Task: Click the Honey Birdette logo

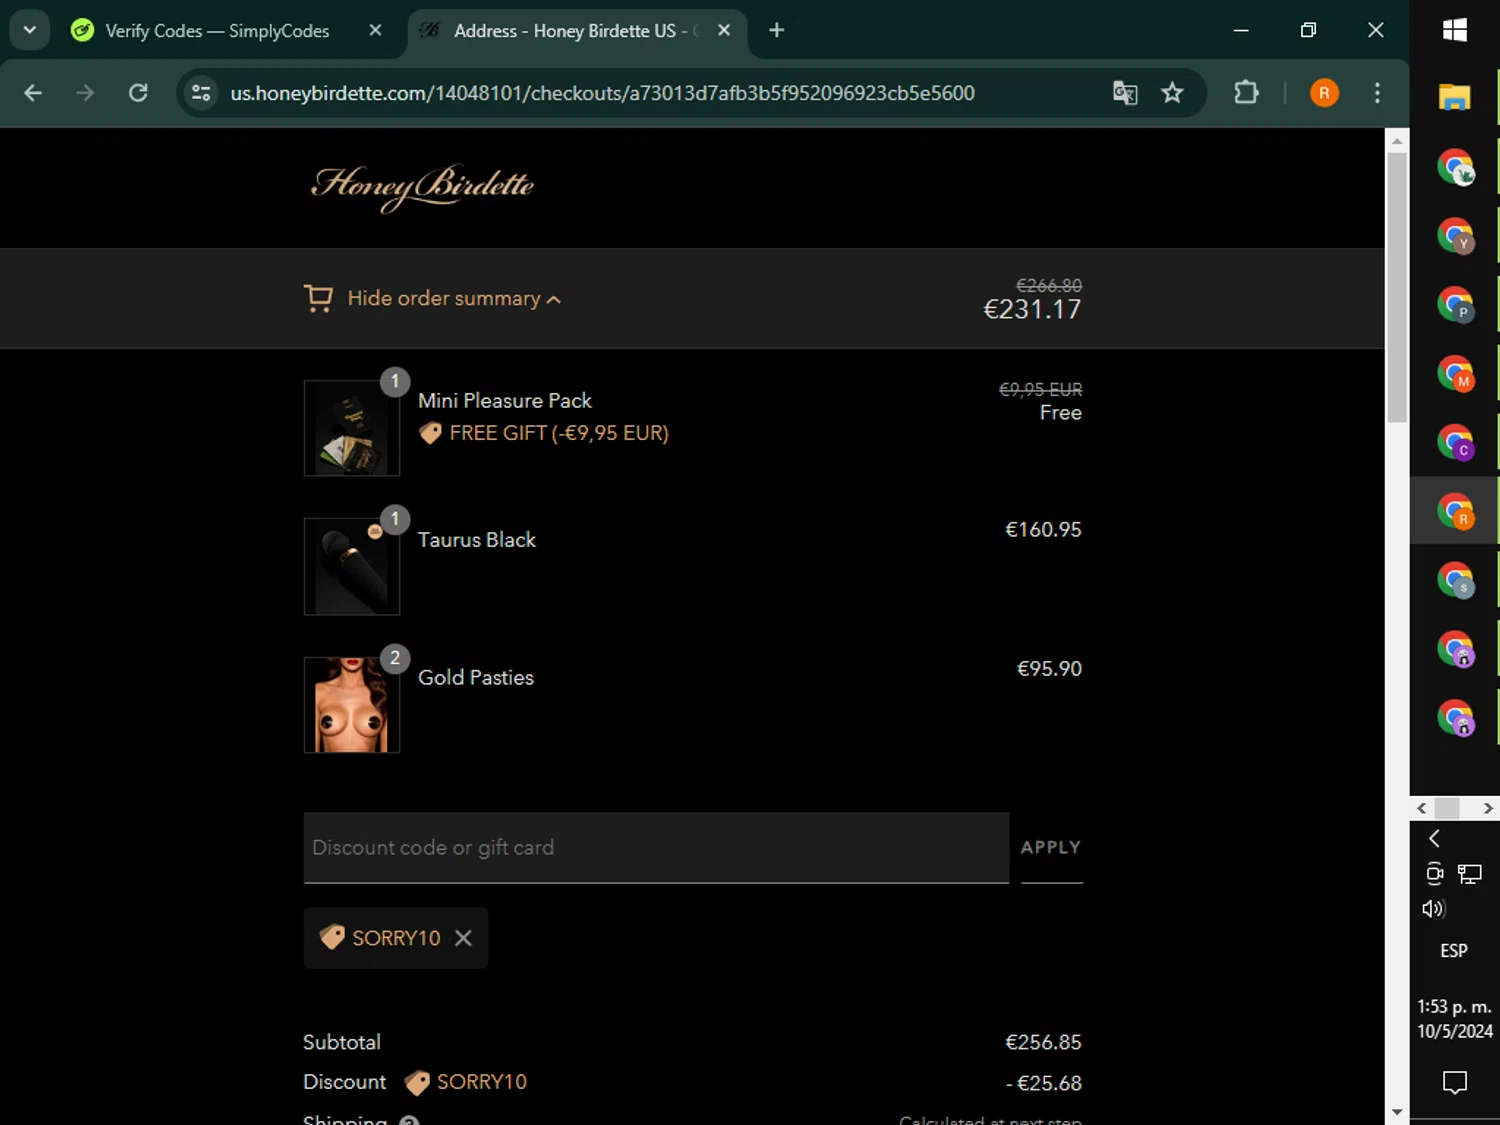Action: pyautogui.click(x=422, y=187)
